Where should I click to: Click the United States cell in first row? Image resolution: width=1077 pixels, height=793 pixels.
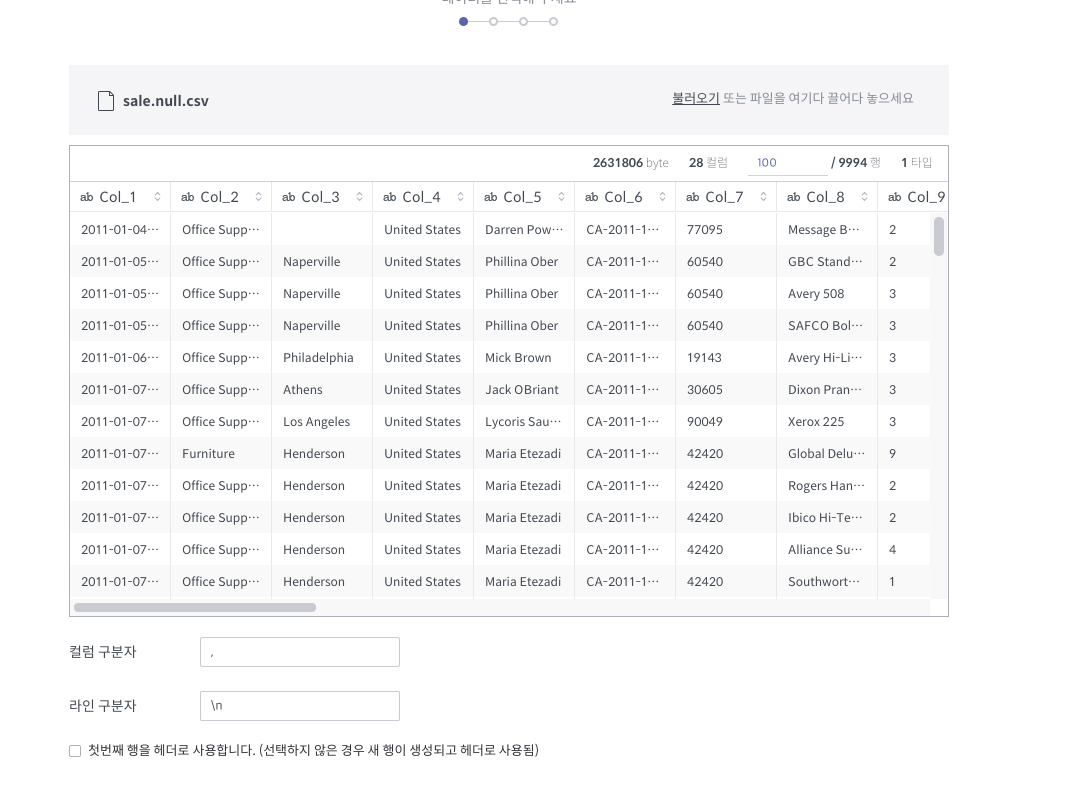[x=422, y=229]
